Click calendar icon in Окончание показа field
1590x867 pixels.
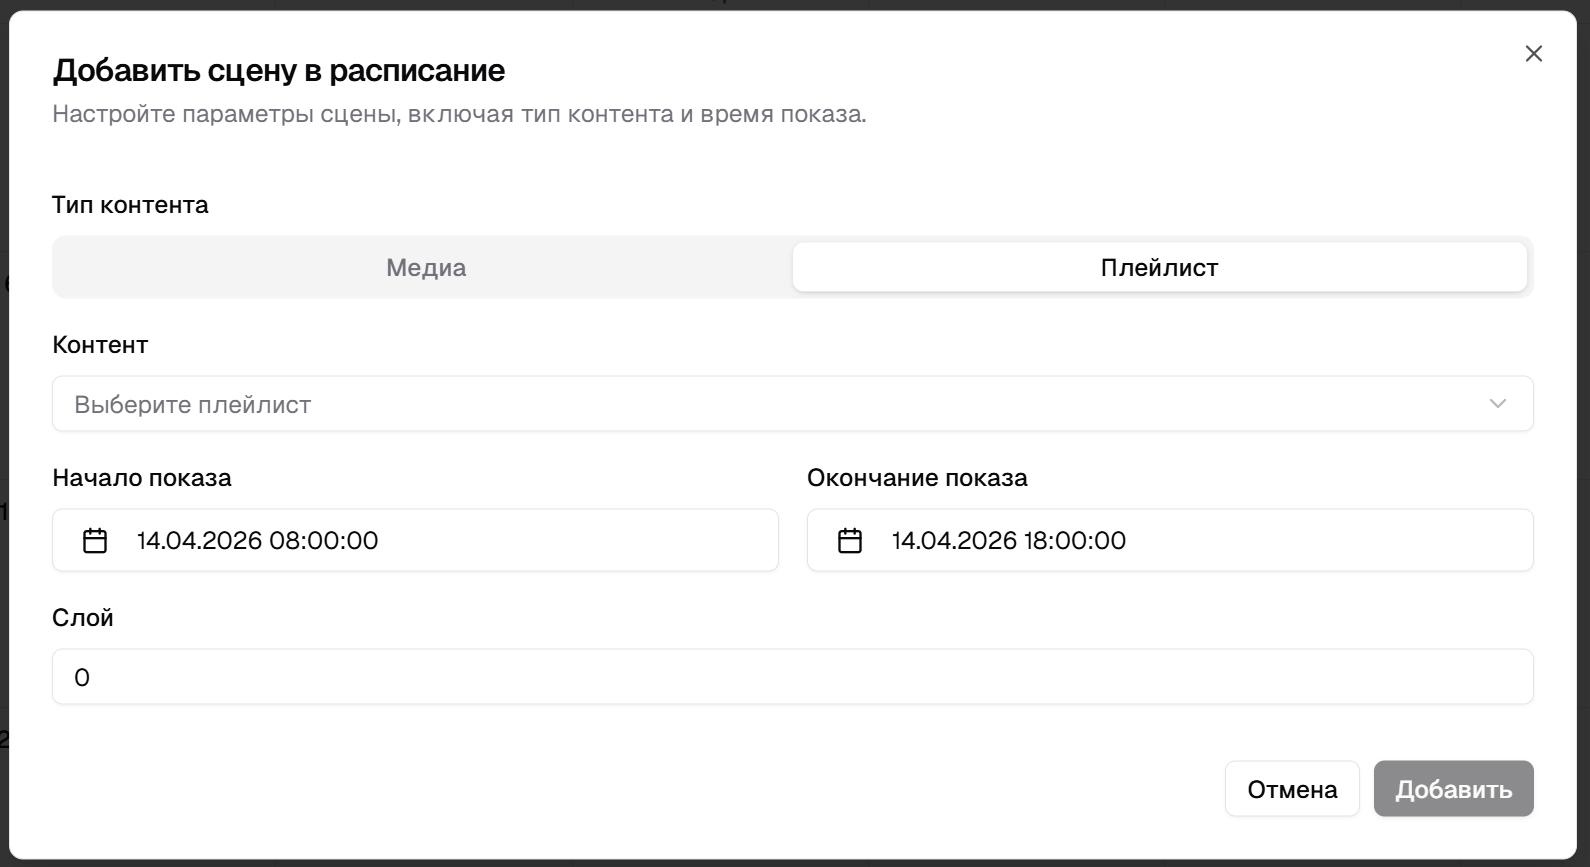tap(850, 541)
